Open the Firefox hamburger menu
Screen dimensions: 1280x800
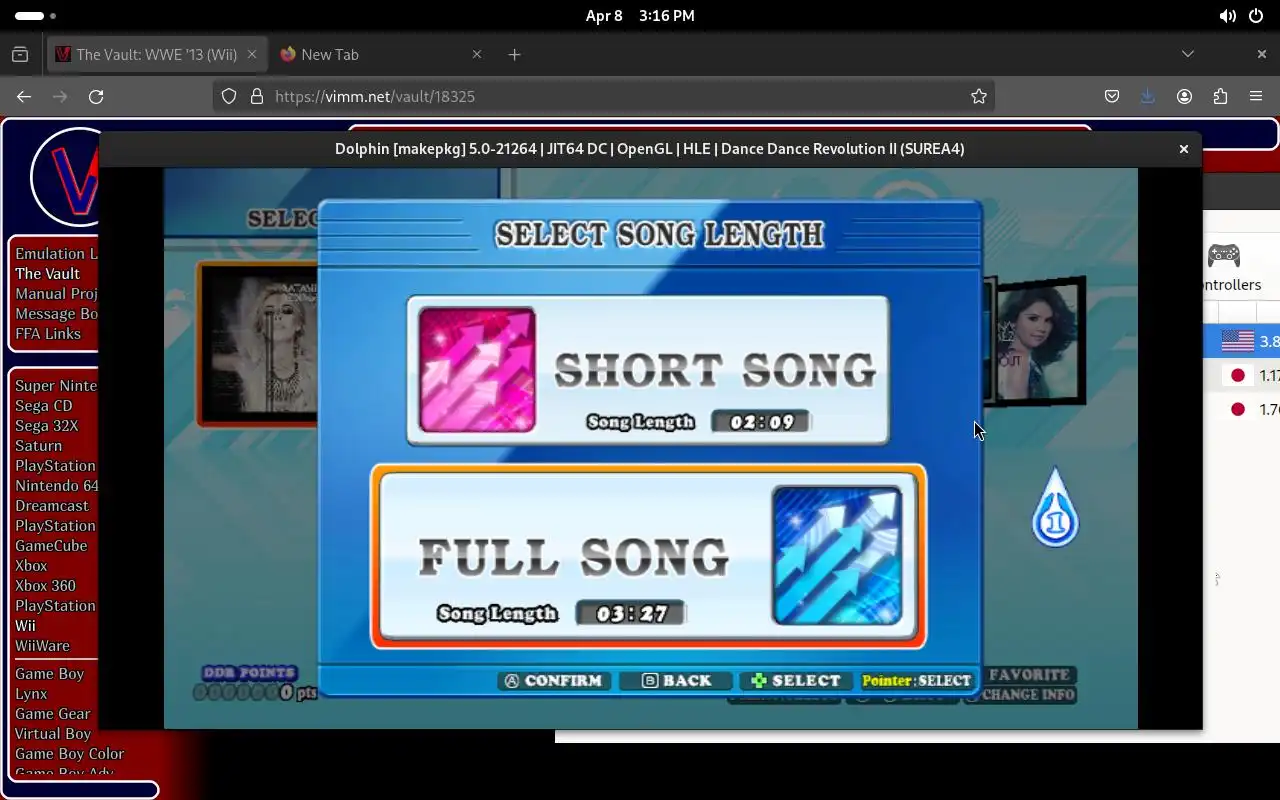1256,96
